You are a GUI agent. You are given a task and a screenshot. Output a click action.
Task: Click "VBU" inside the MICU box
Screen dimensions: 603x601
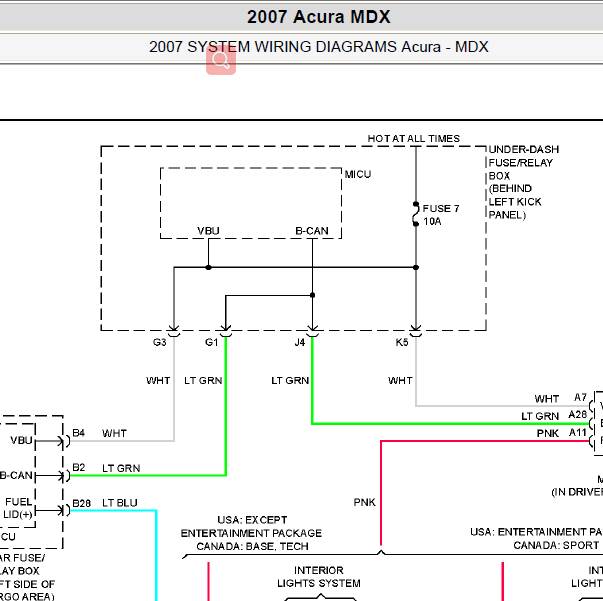coord(208,231)
